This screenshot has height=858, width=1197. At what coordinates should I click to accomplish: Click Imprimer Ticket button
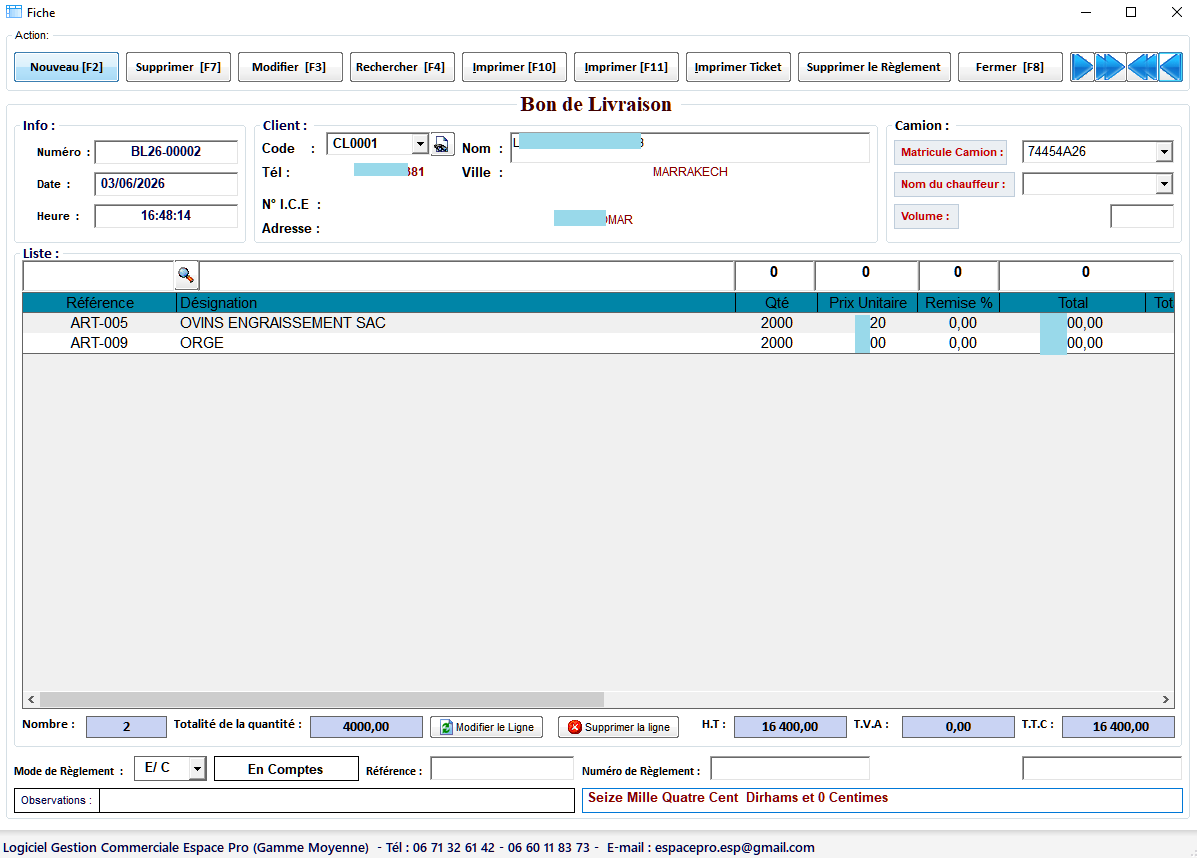tap(738, 67)
